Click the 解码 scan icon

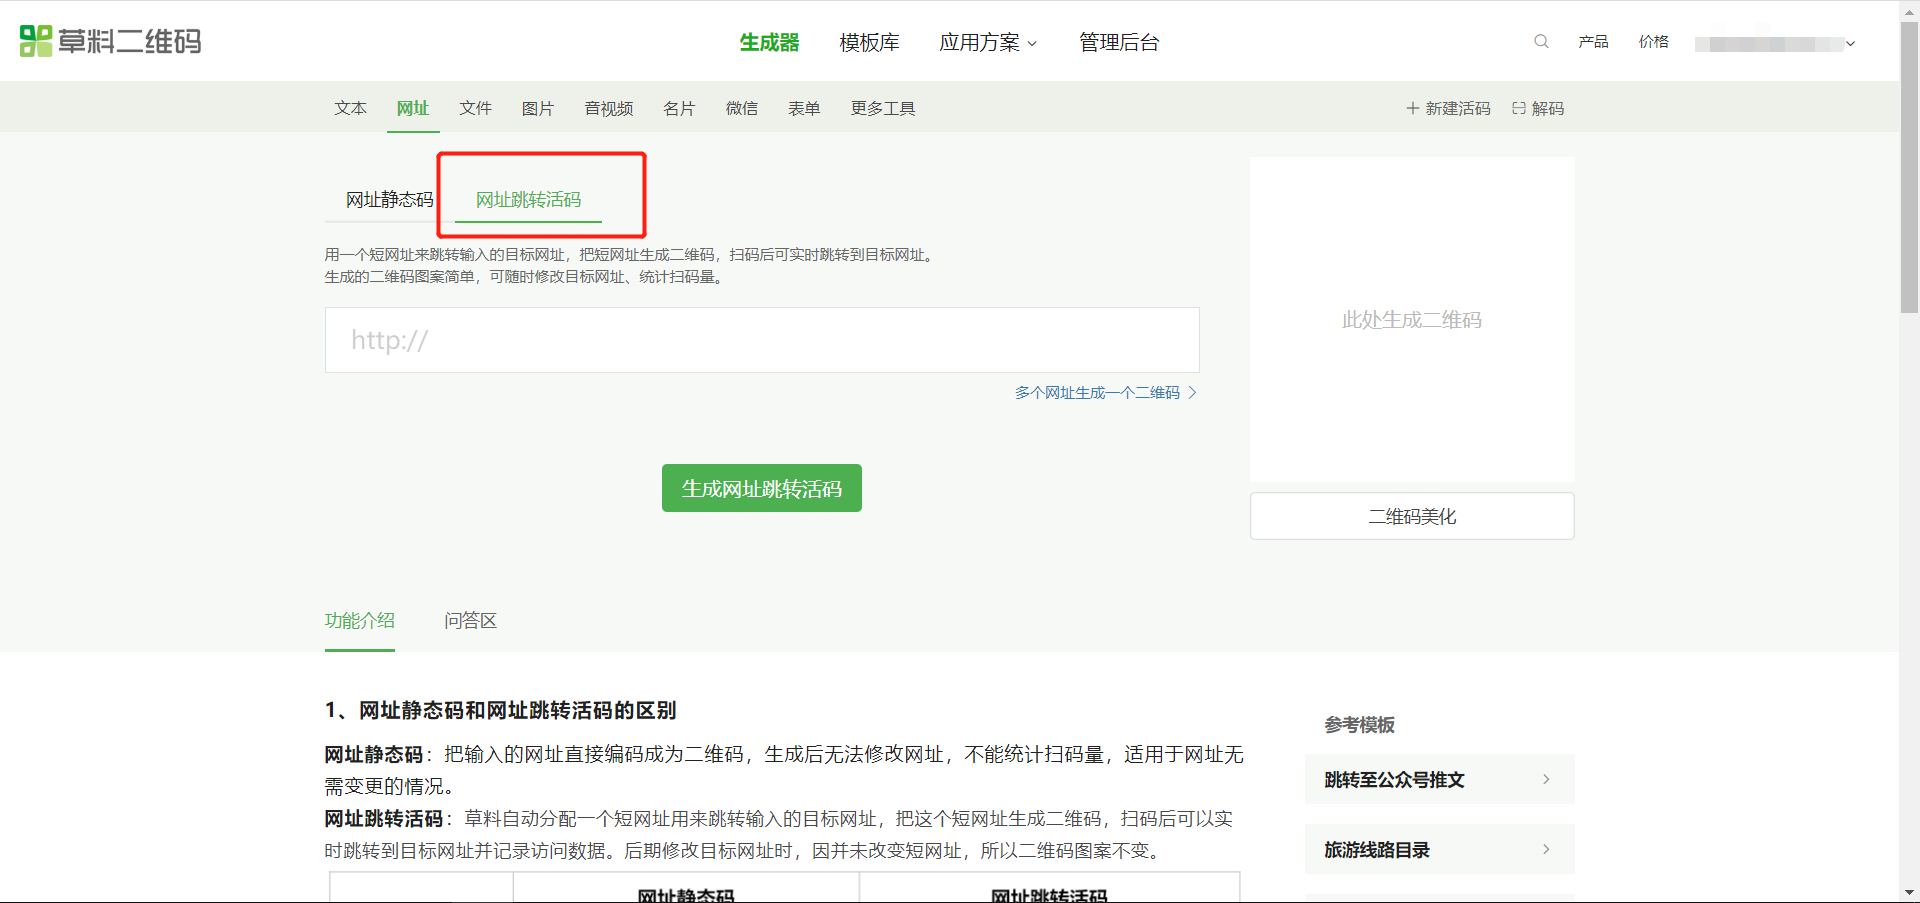[x=1519, y=108]
